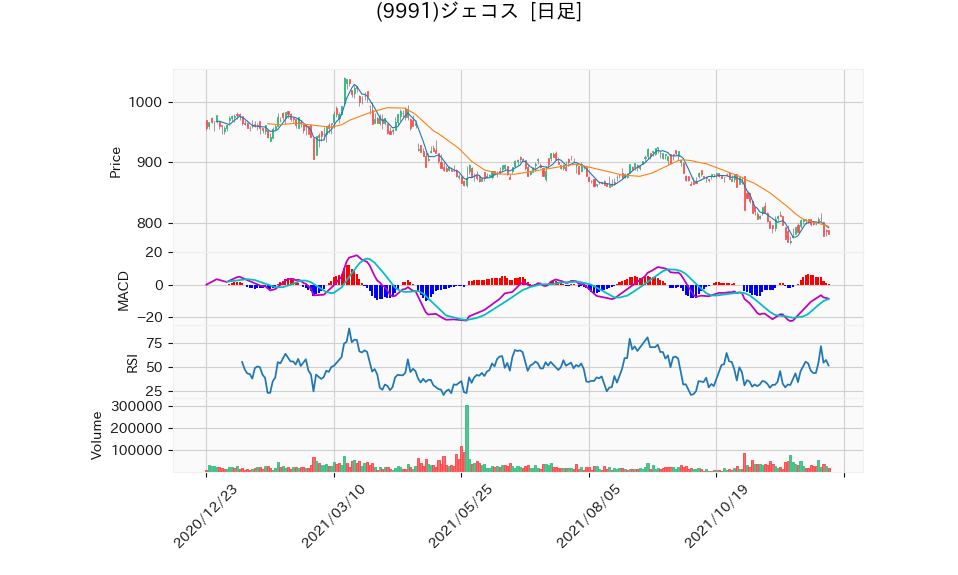Click the 2021/08/05 date label
This screenshot has height=575, width=958.
(588, 516)
